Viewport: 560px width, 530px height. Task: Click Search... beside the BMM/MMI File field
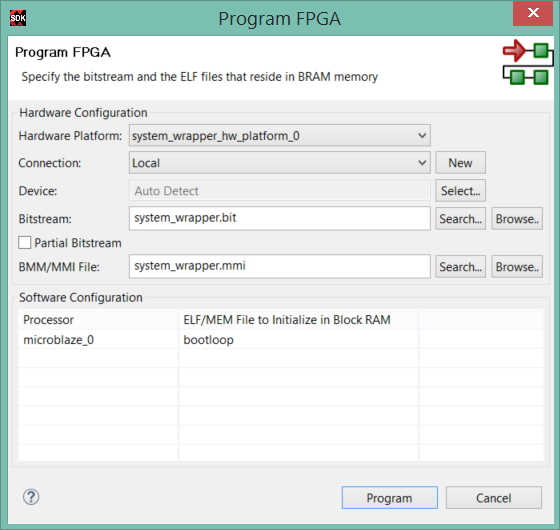coord(460,266)
